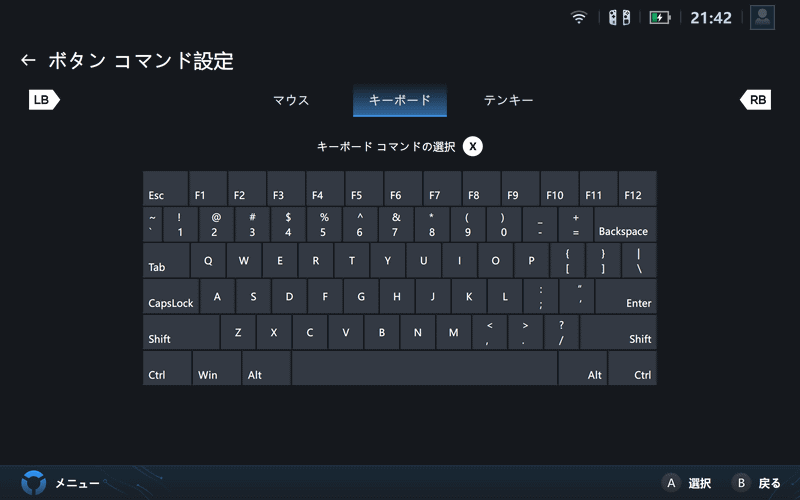Pick the F8 key

click(481, 188)
